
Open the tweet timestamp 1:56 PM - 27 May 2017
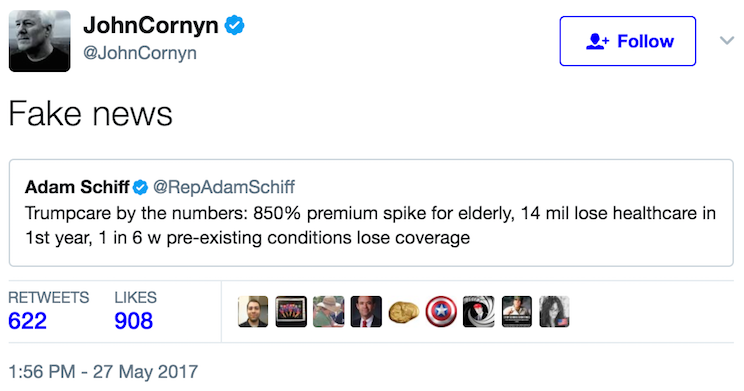click(103, 372)
